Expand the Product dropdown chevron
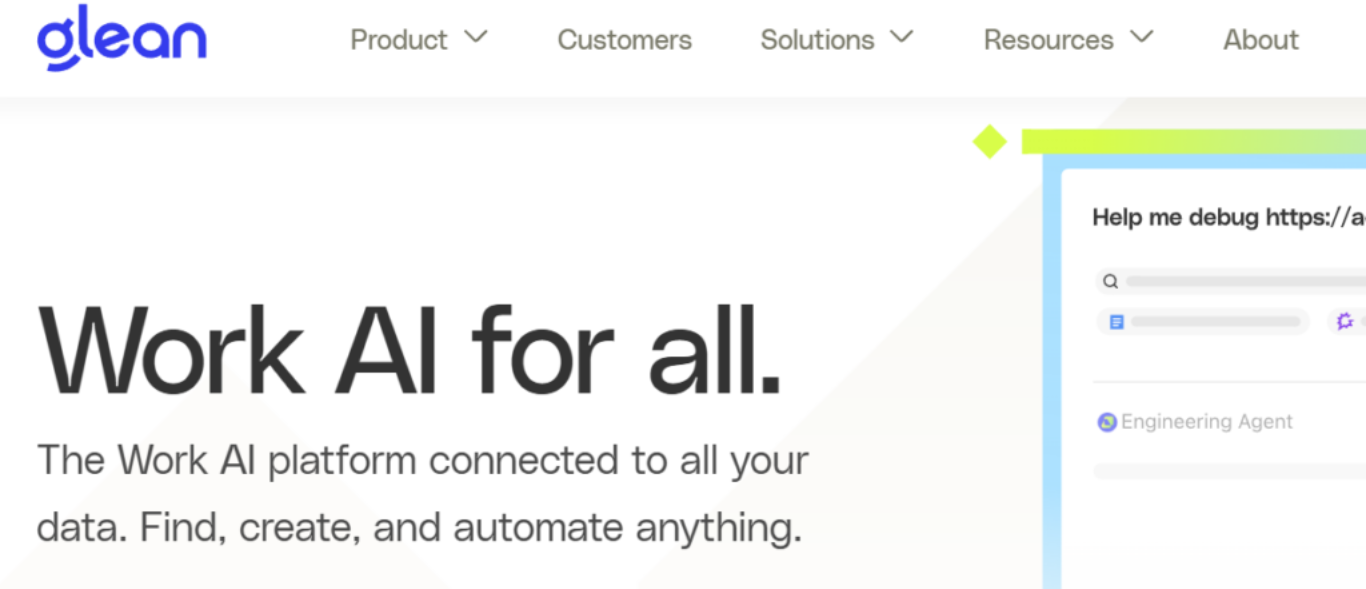The width and height of the screenshot is (1366, 589). coord(476,38)
